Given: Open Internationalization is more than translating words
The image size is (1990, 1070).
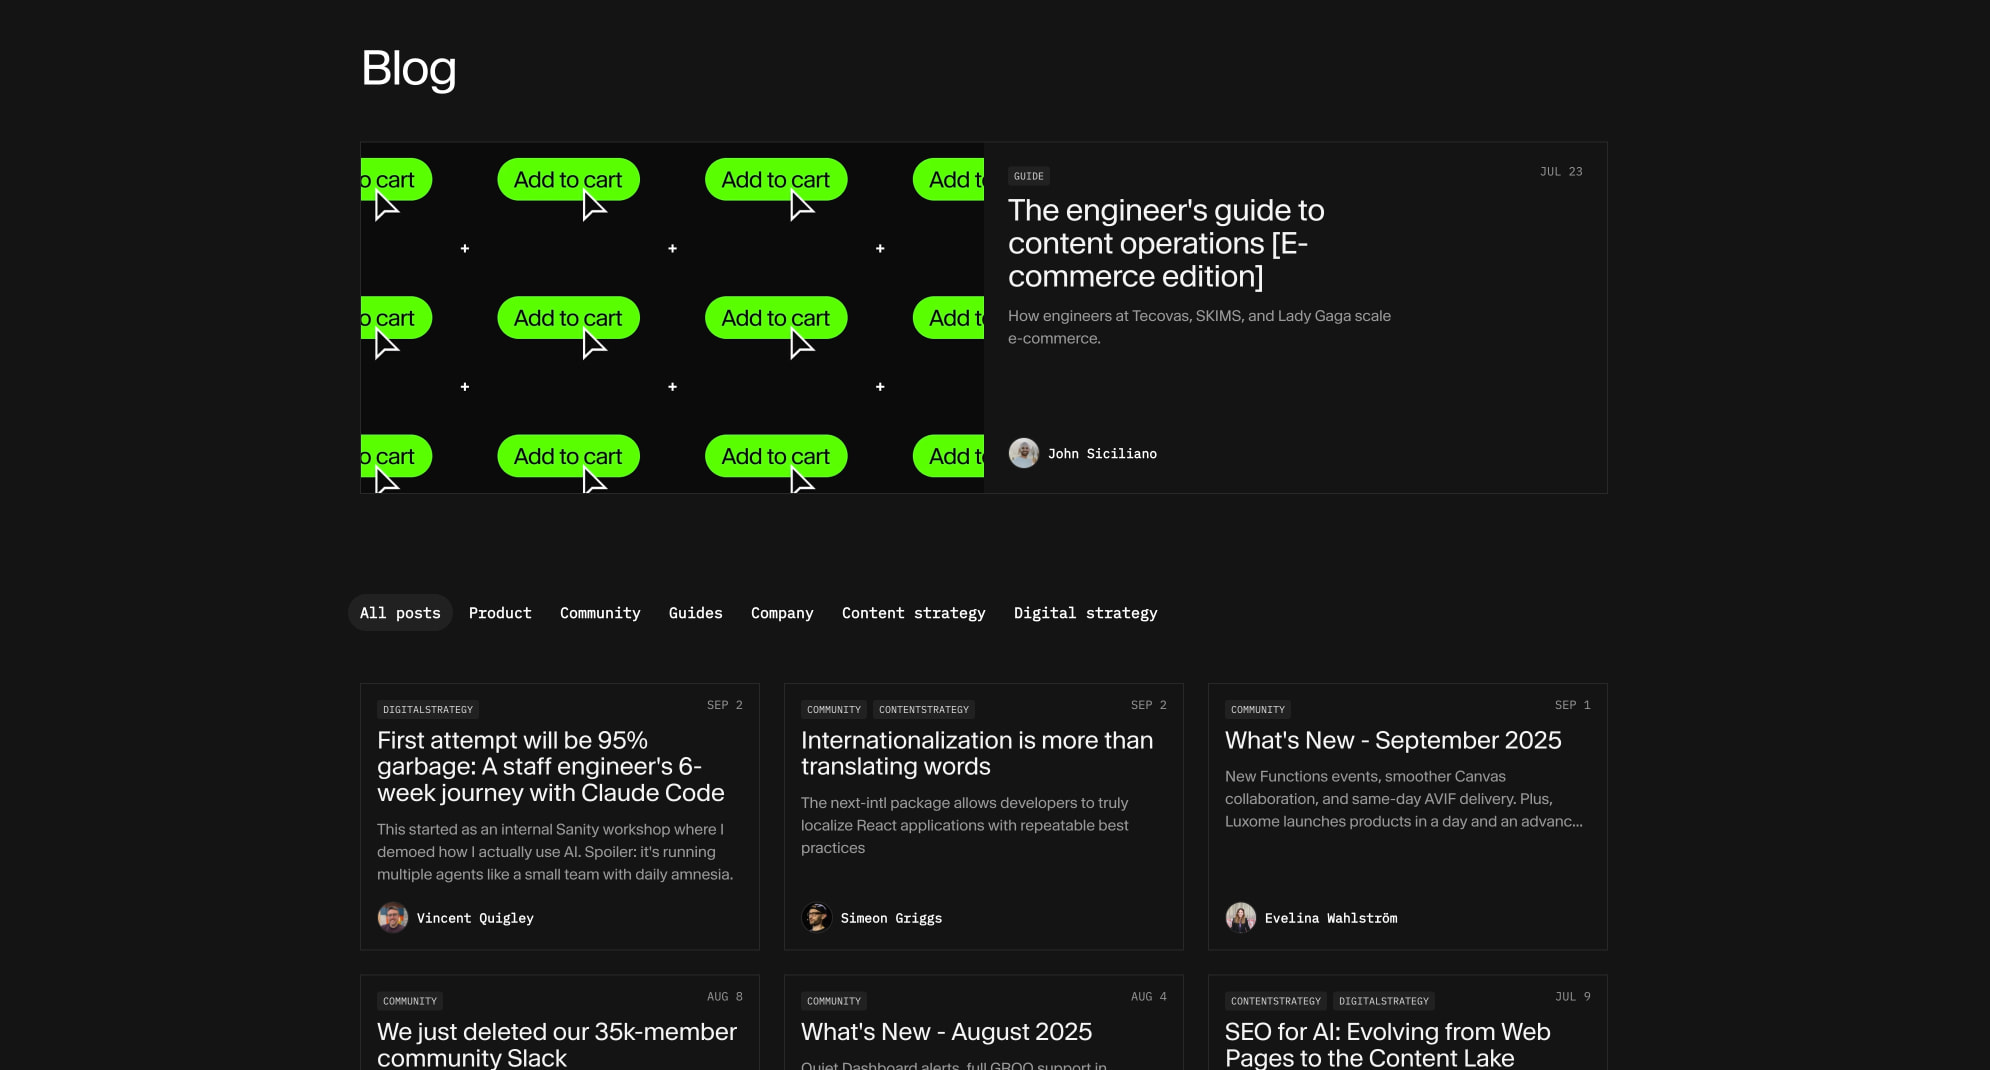Looking at the screenshot, I should pyautogui.click(x=977, y=753).
